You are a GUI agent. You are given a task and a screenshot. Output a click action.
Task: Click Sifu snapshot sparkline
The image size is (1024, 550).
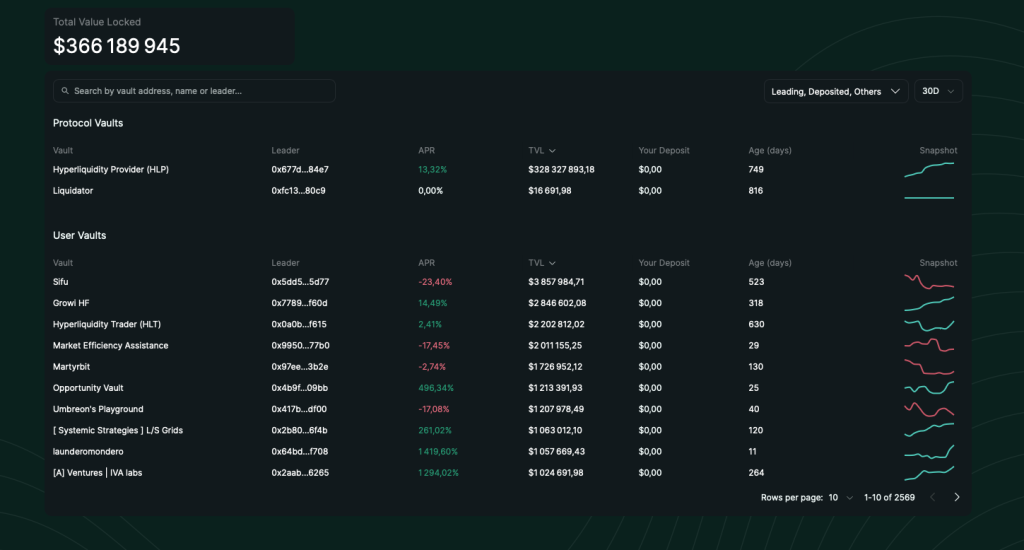click(929, 282)
